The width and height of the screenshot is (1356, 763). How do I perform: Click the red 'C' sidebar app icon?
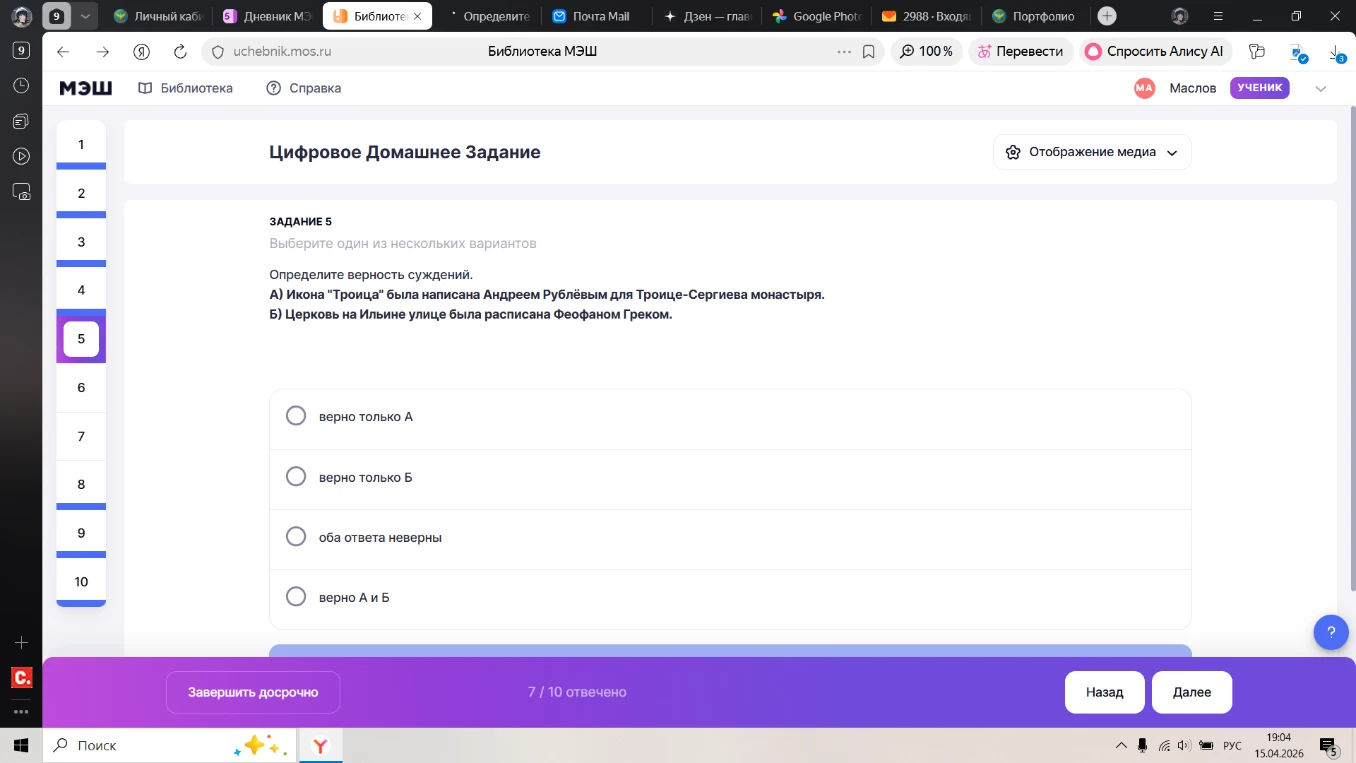[x=21, y=678]
